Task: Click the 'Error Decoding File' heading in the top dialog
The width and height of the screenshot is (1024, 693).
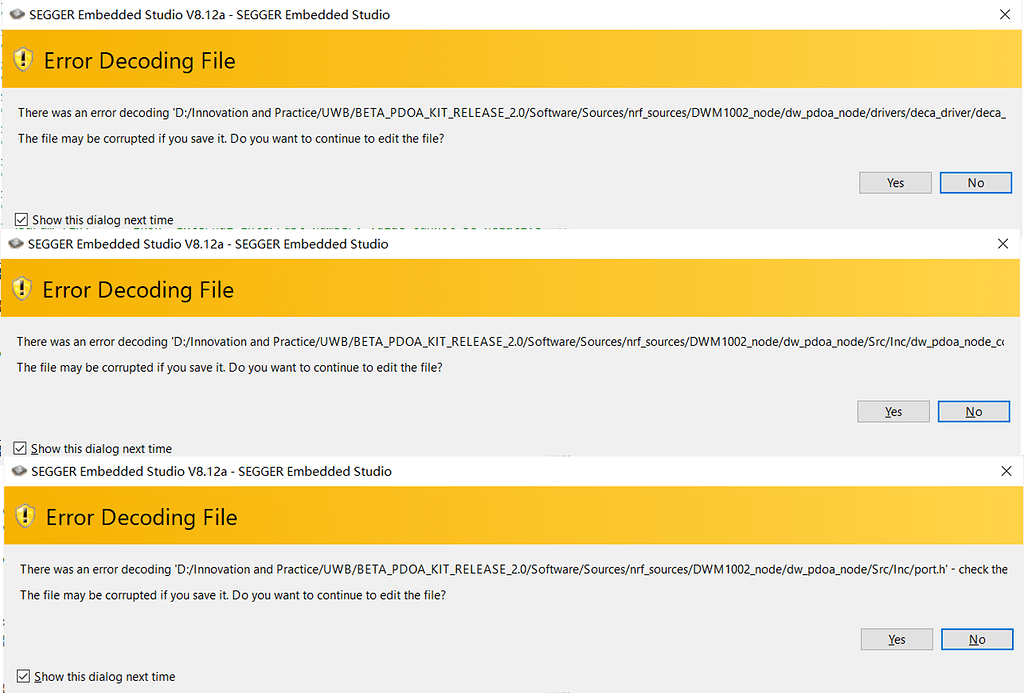Action: point(139,61)
